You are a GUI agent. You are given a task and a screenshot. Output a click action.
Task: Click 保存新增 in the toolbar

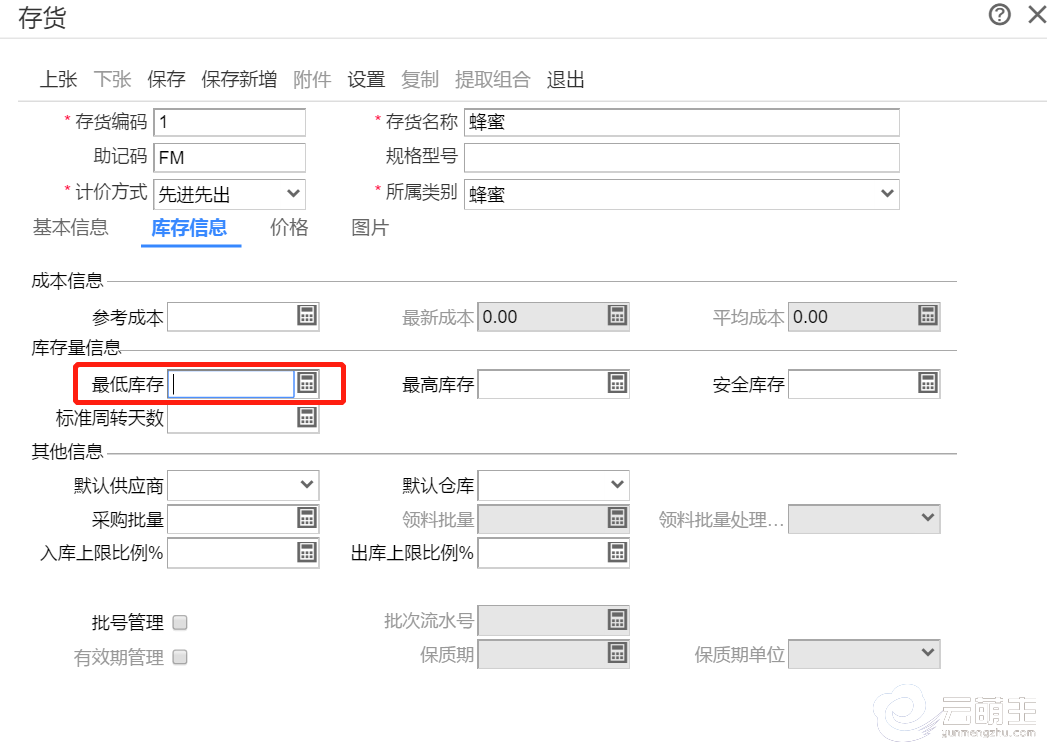click(239, 80)
